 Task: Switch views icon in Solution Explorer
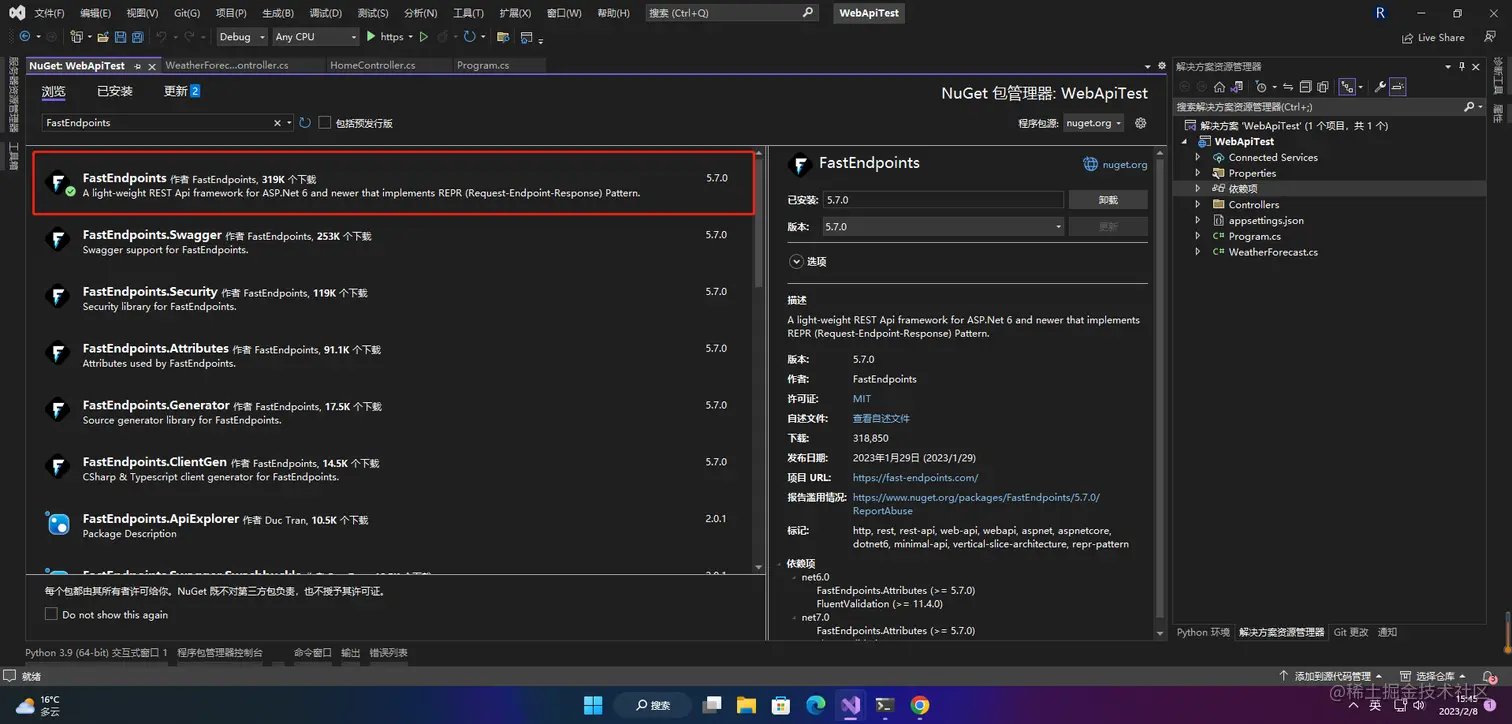click(1237, 87)
